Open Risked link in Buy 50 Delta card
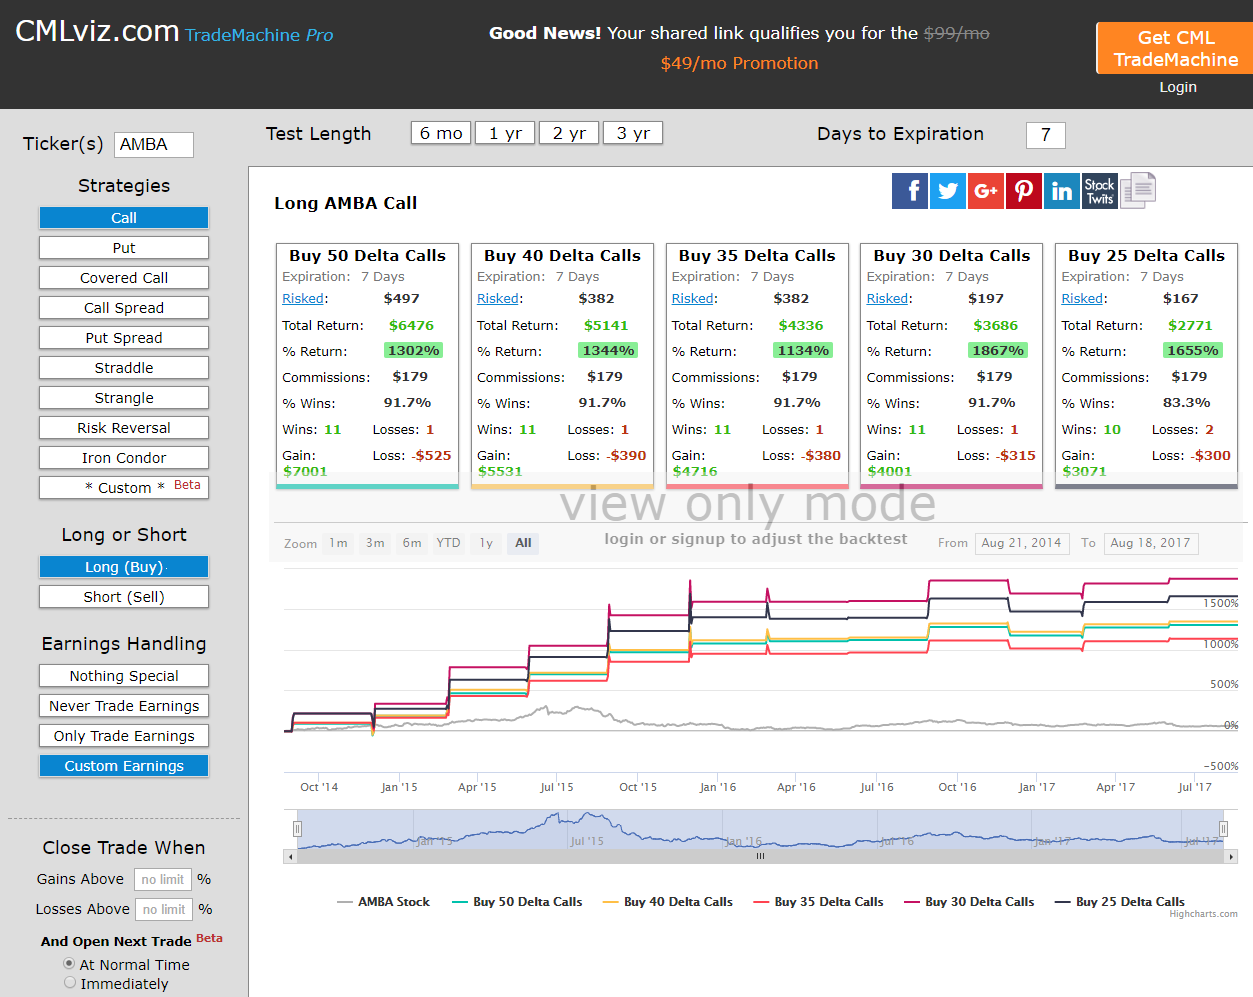Image resolution: width=1253 pixels, height=997 pixels. [x=303, y=299]
